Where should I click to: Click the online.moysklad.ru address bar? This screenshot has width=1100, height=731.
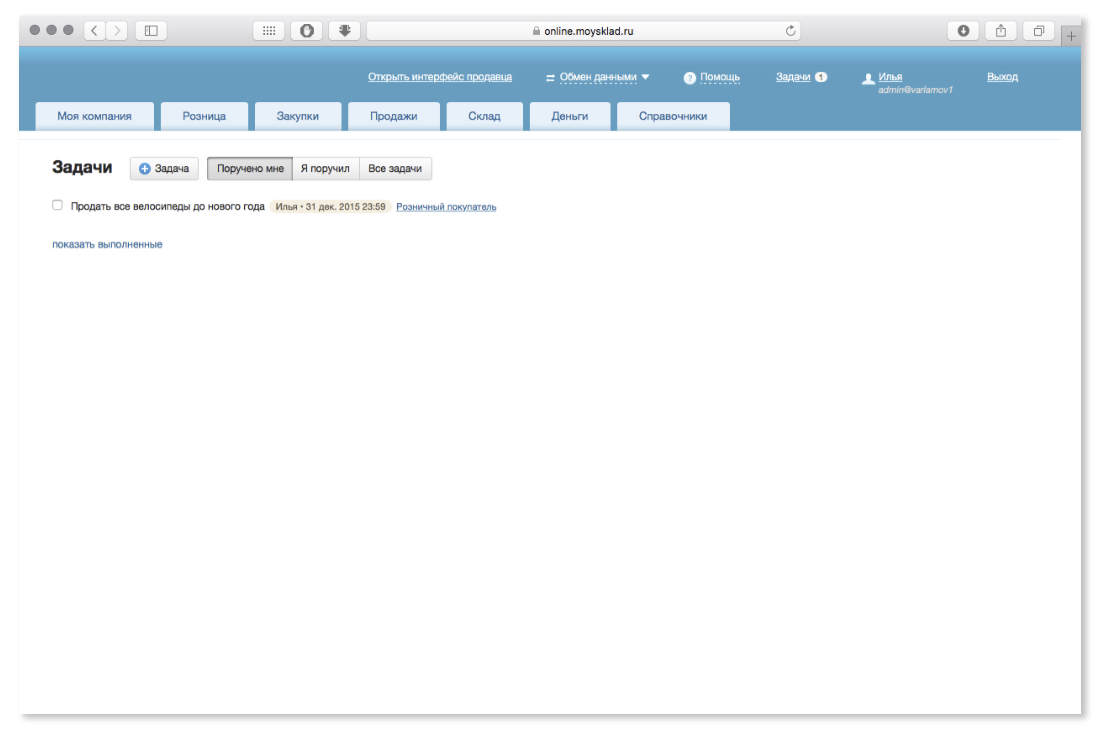[583, 31]
